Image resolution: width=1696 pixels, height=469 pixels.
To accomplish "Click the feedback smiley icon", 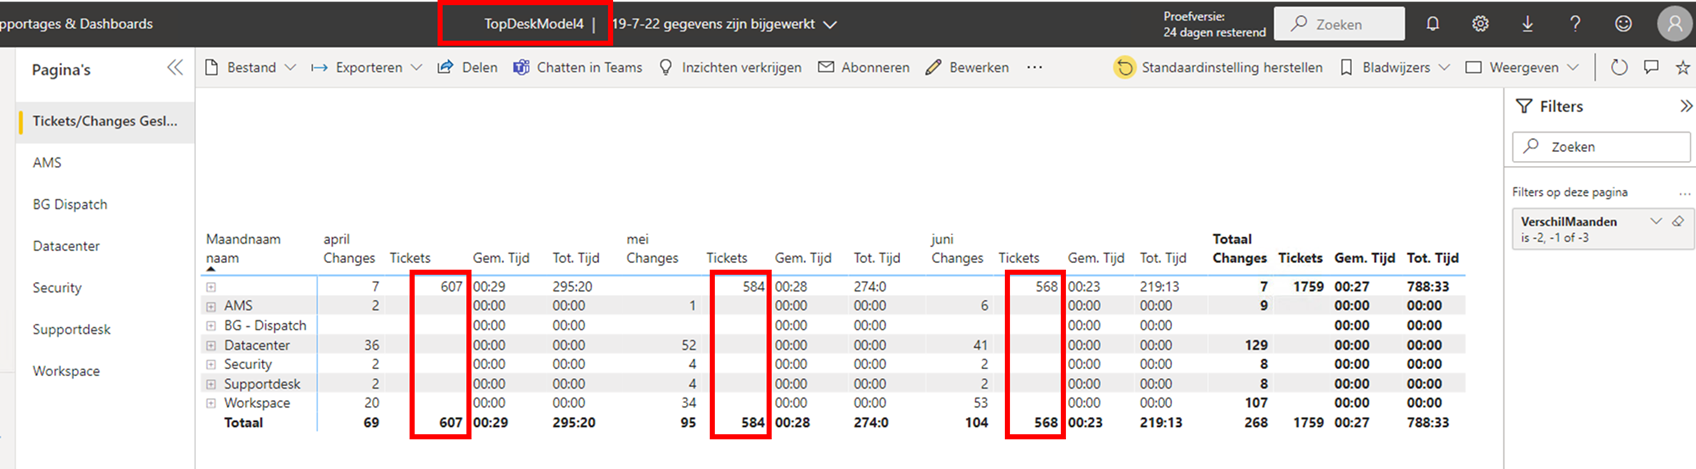I will [x=1624, y=24].
